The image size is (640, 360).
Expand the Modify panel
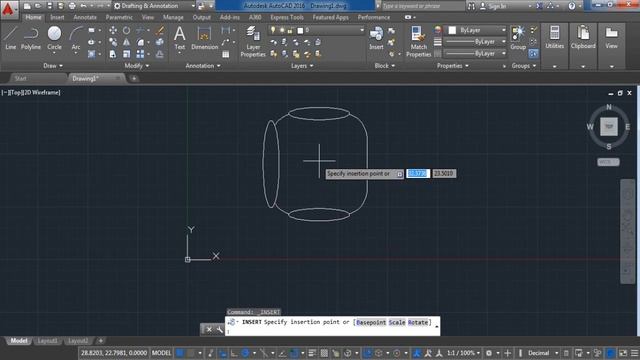136,66
